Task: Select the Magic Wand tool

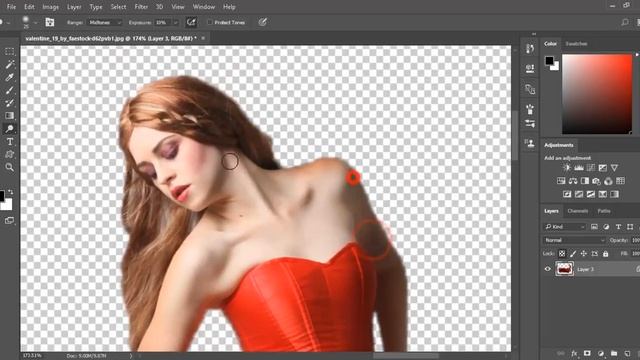Action: point(9,64)
